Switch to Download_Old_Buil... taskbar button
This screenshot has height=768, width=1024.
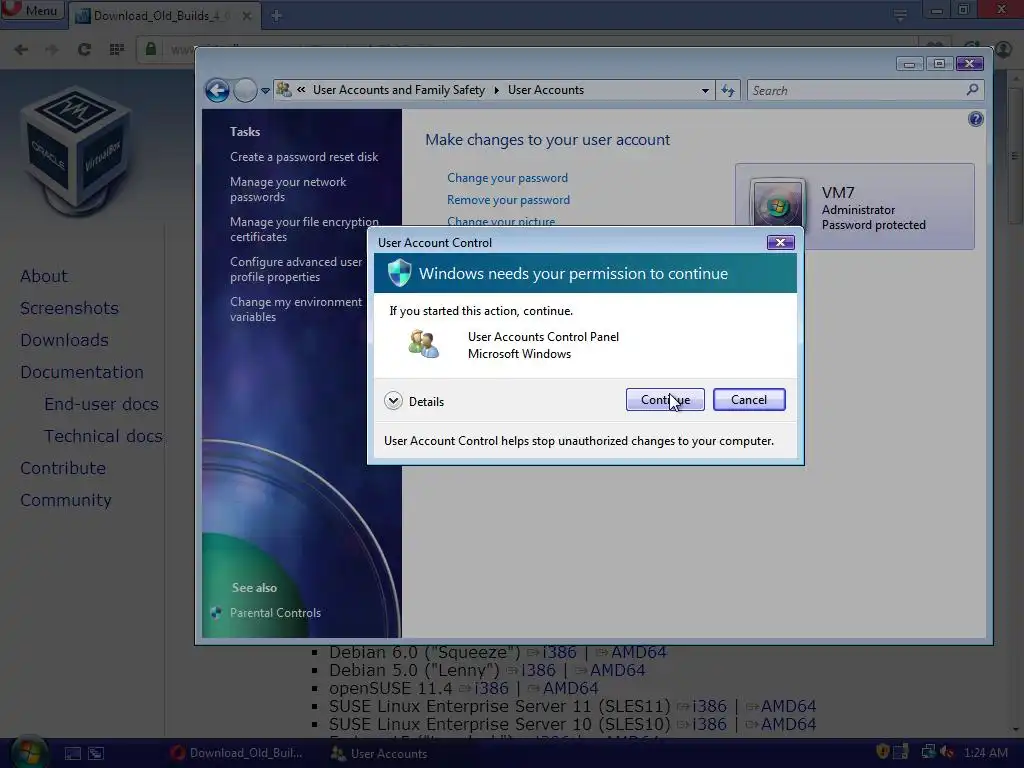click(x=236, y=753)
